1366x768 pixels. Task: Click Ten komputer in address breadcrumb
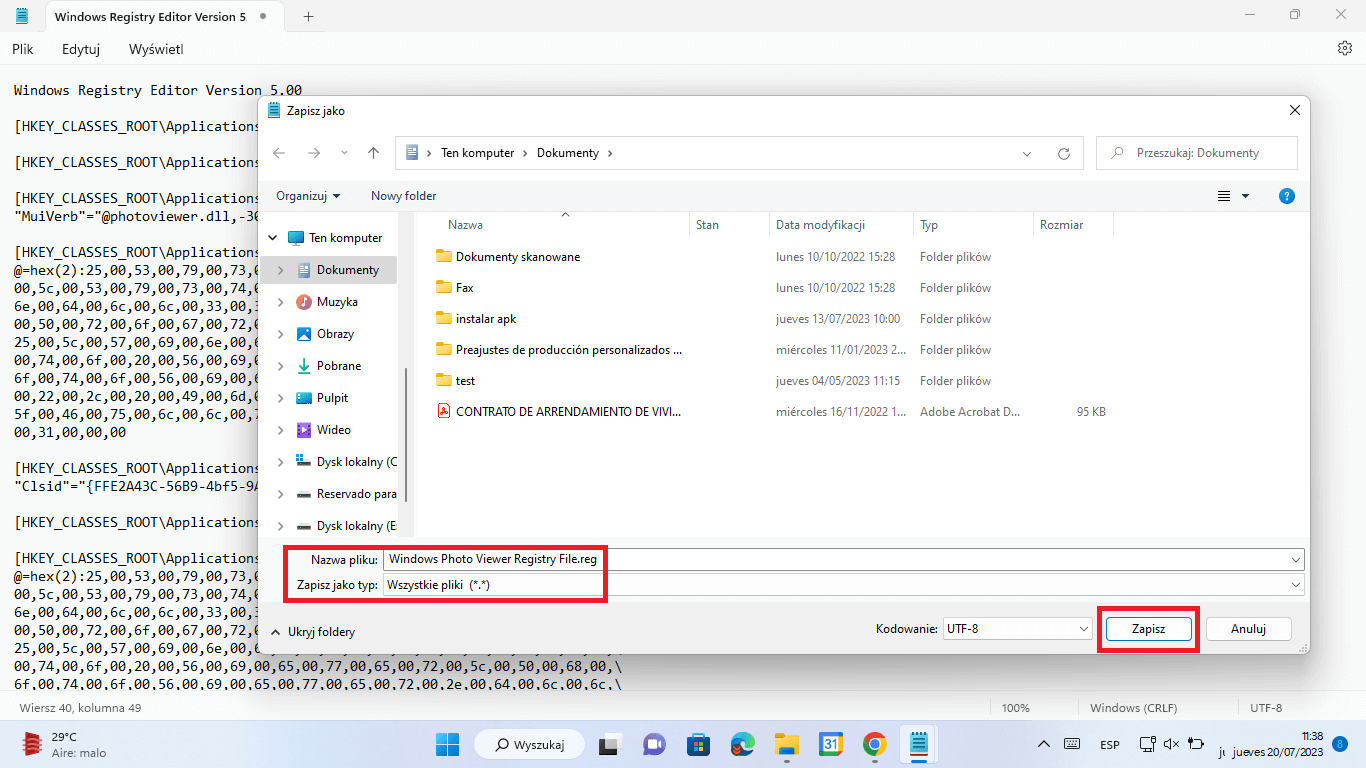coord(477,153)
